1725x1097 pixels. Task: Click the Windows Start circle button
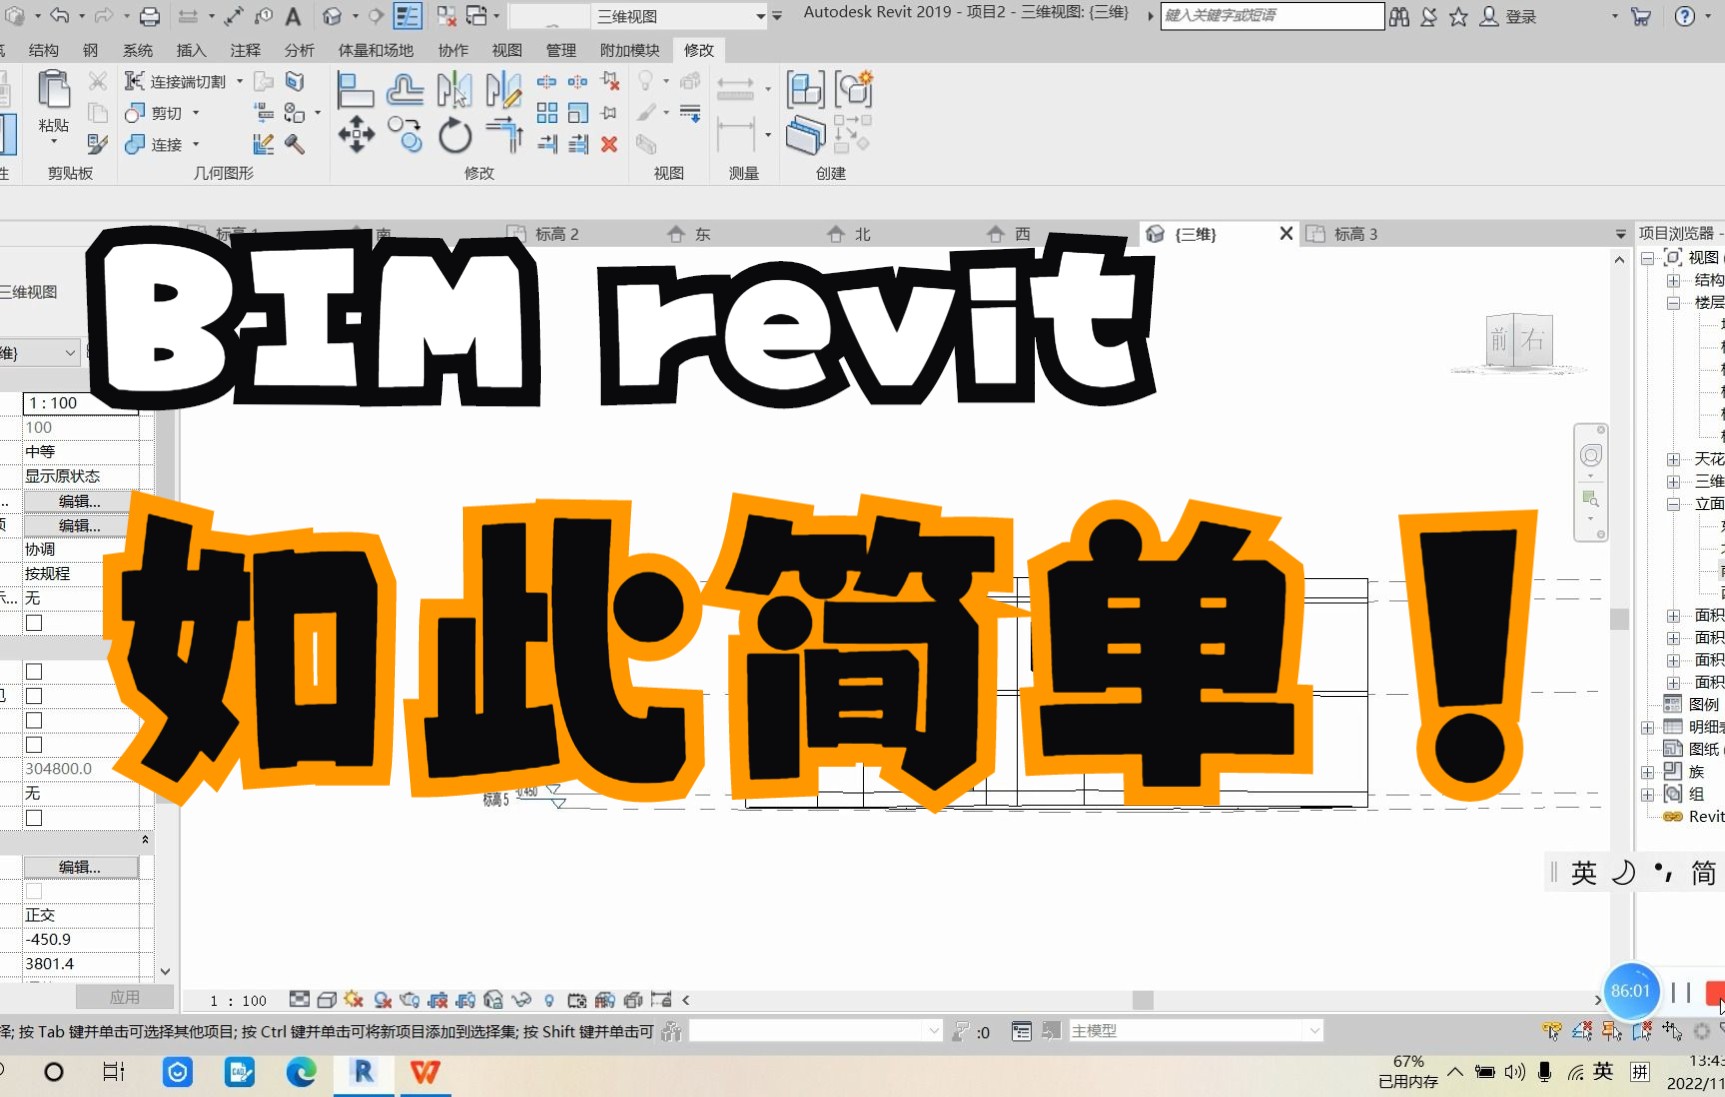tap(54, 1072)
